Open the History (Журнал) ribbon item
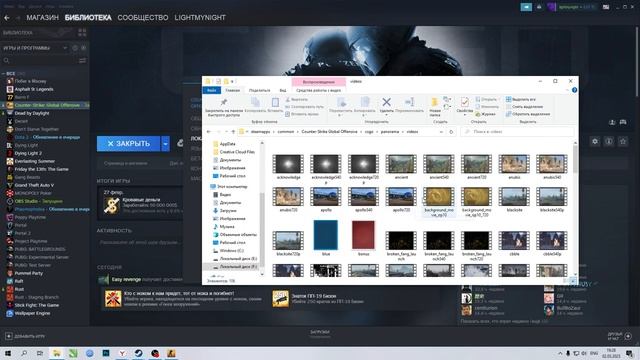Viewport: 640px width, 360px height. (486, 114)
